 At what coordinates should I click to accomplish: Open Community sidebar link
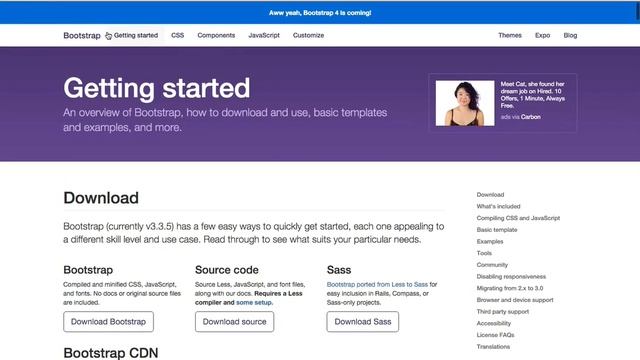[492, 265]
